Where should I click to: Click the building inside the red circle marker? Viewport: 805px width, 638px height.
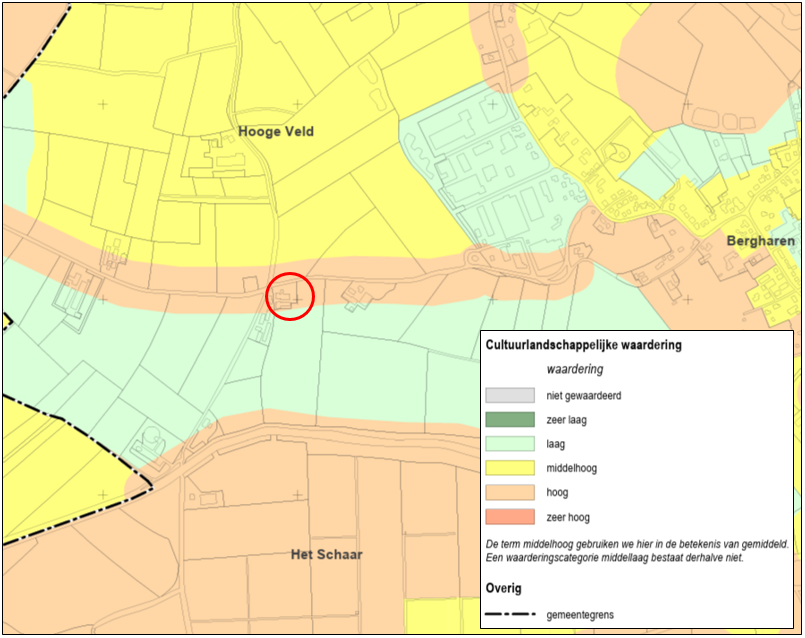coord(286,298)
